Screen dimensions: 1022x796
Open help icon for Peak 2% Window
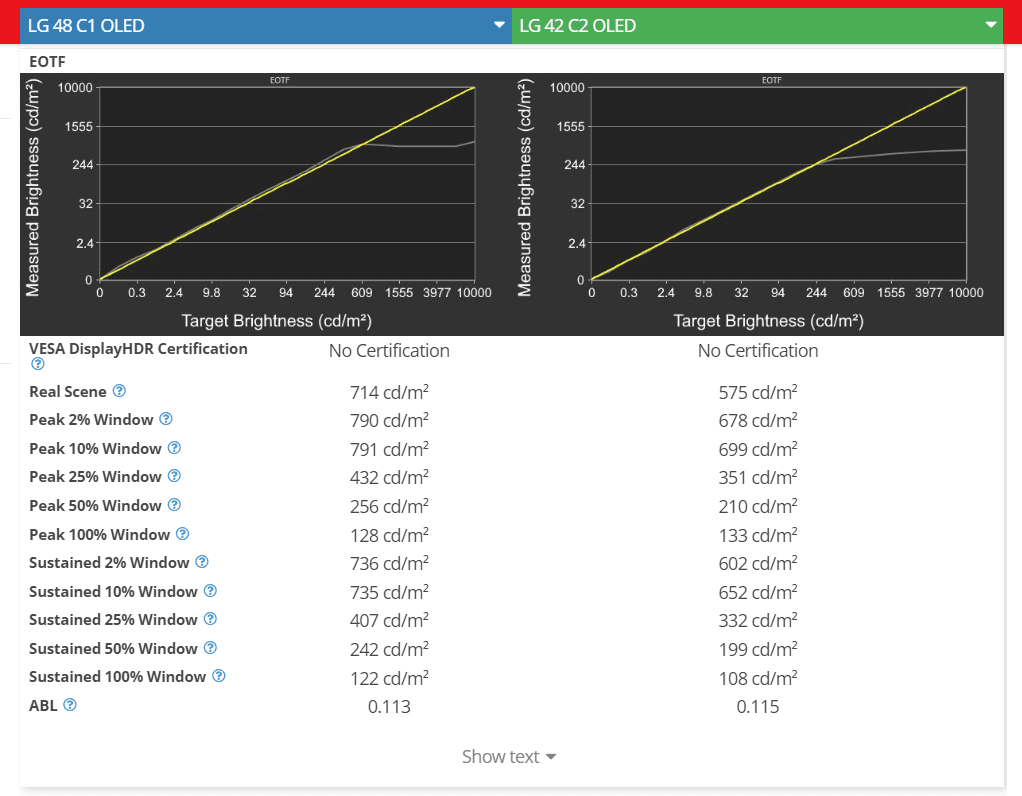(166, 419)
